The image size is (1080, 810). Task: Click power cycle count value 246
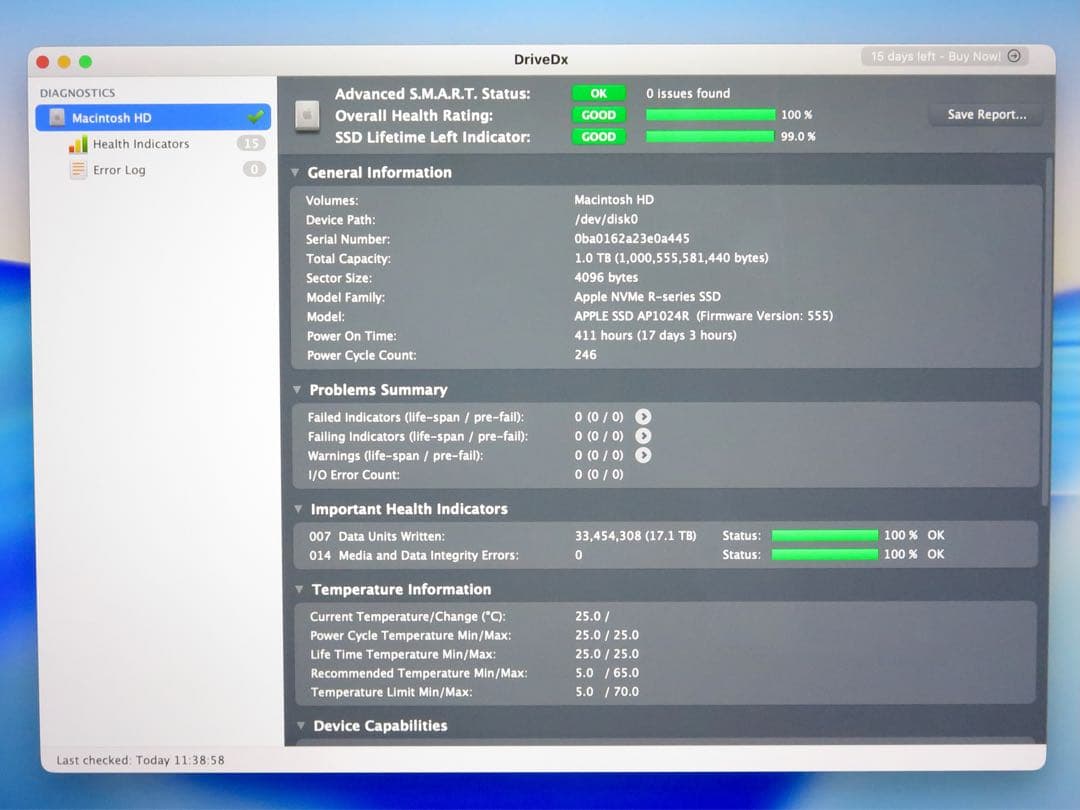pyautogui.click(x=585, y=354)
